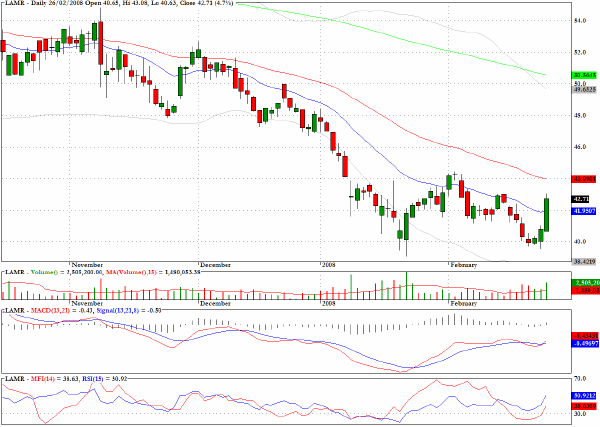Screen dimensions: 600x427
Task: Click the green volume value tag at right
Action: pyautogui.click(x=585, y=283)
